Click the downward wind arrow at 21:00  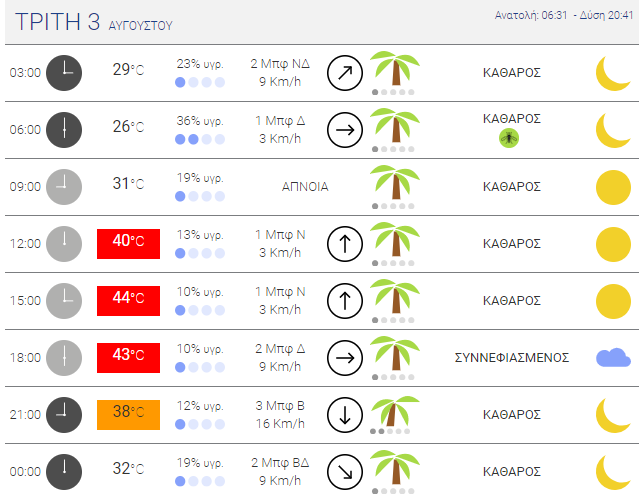point(345,415)
